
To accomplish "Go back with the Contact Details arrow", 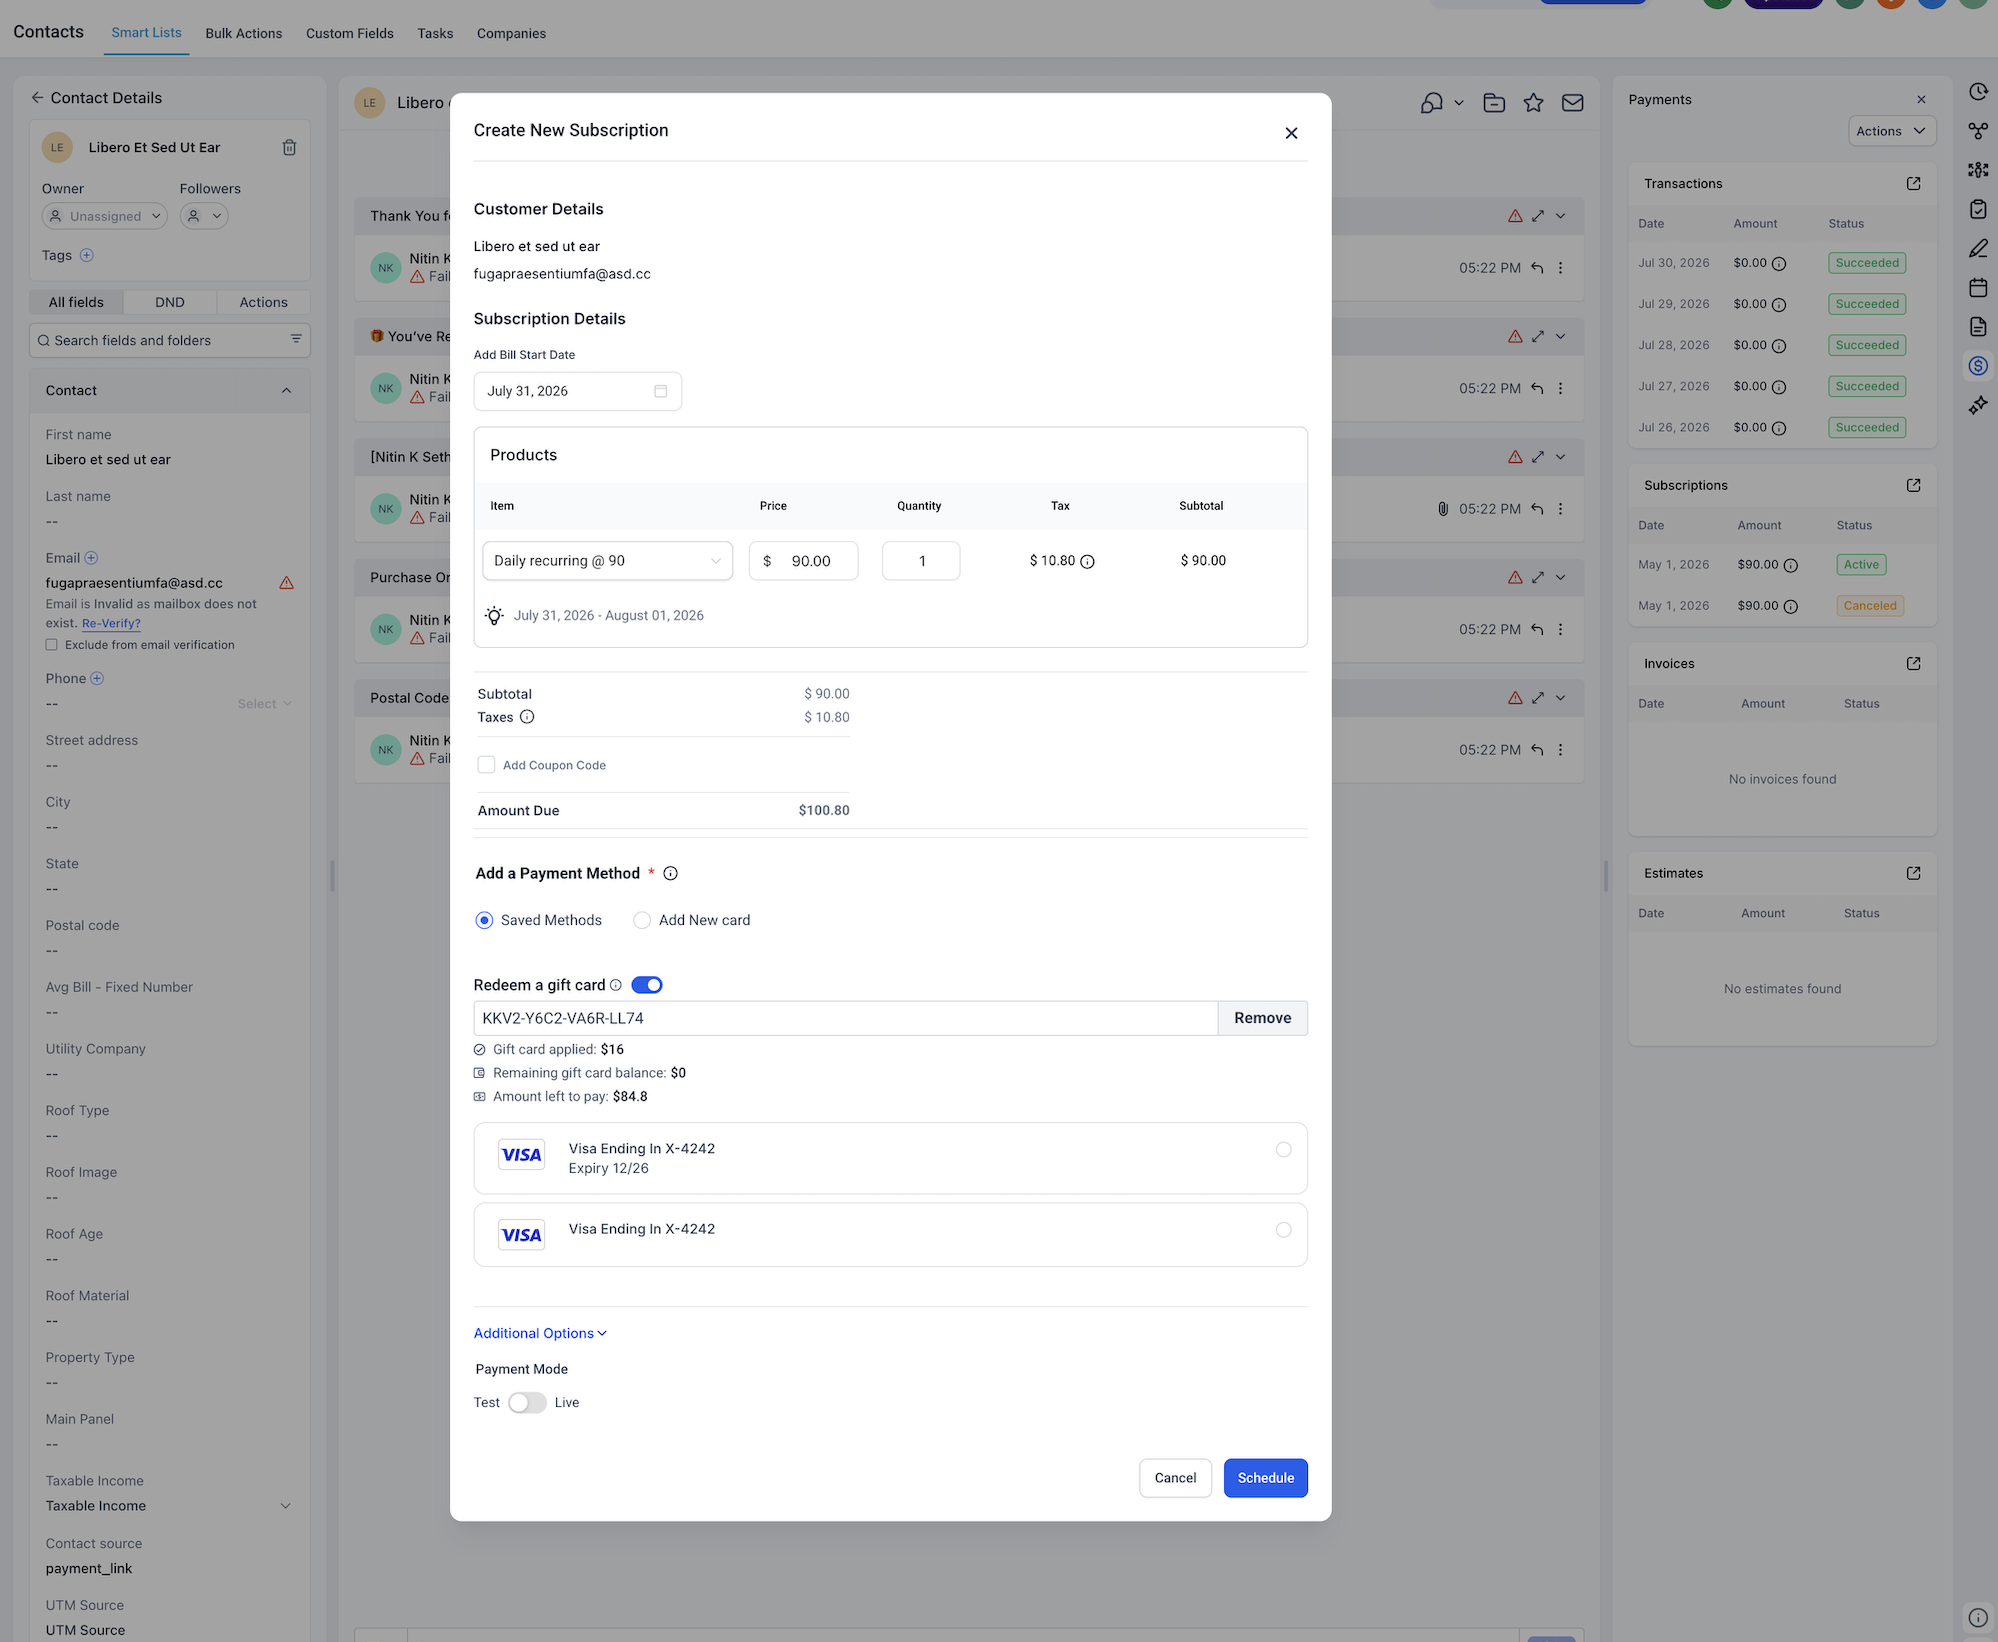I will click(37, 98).
